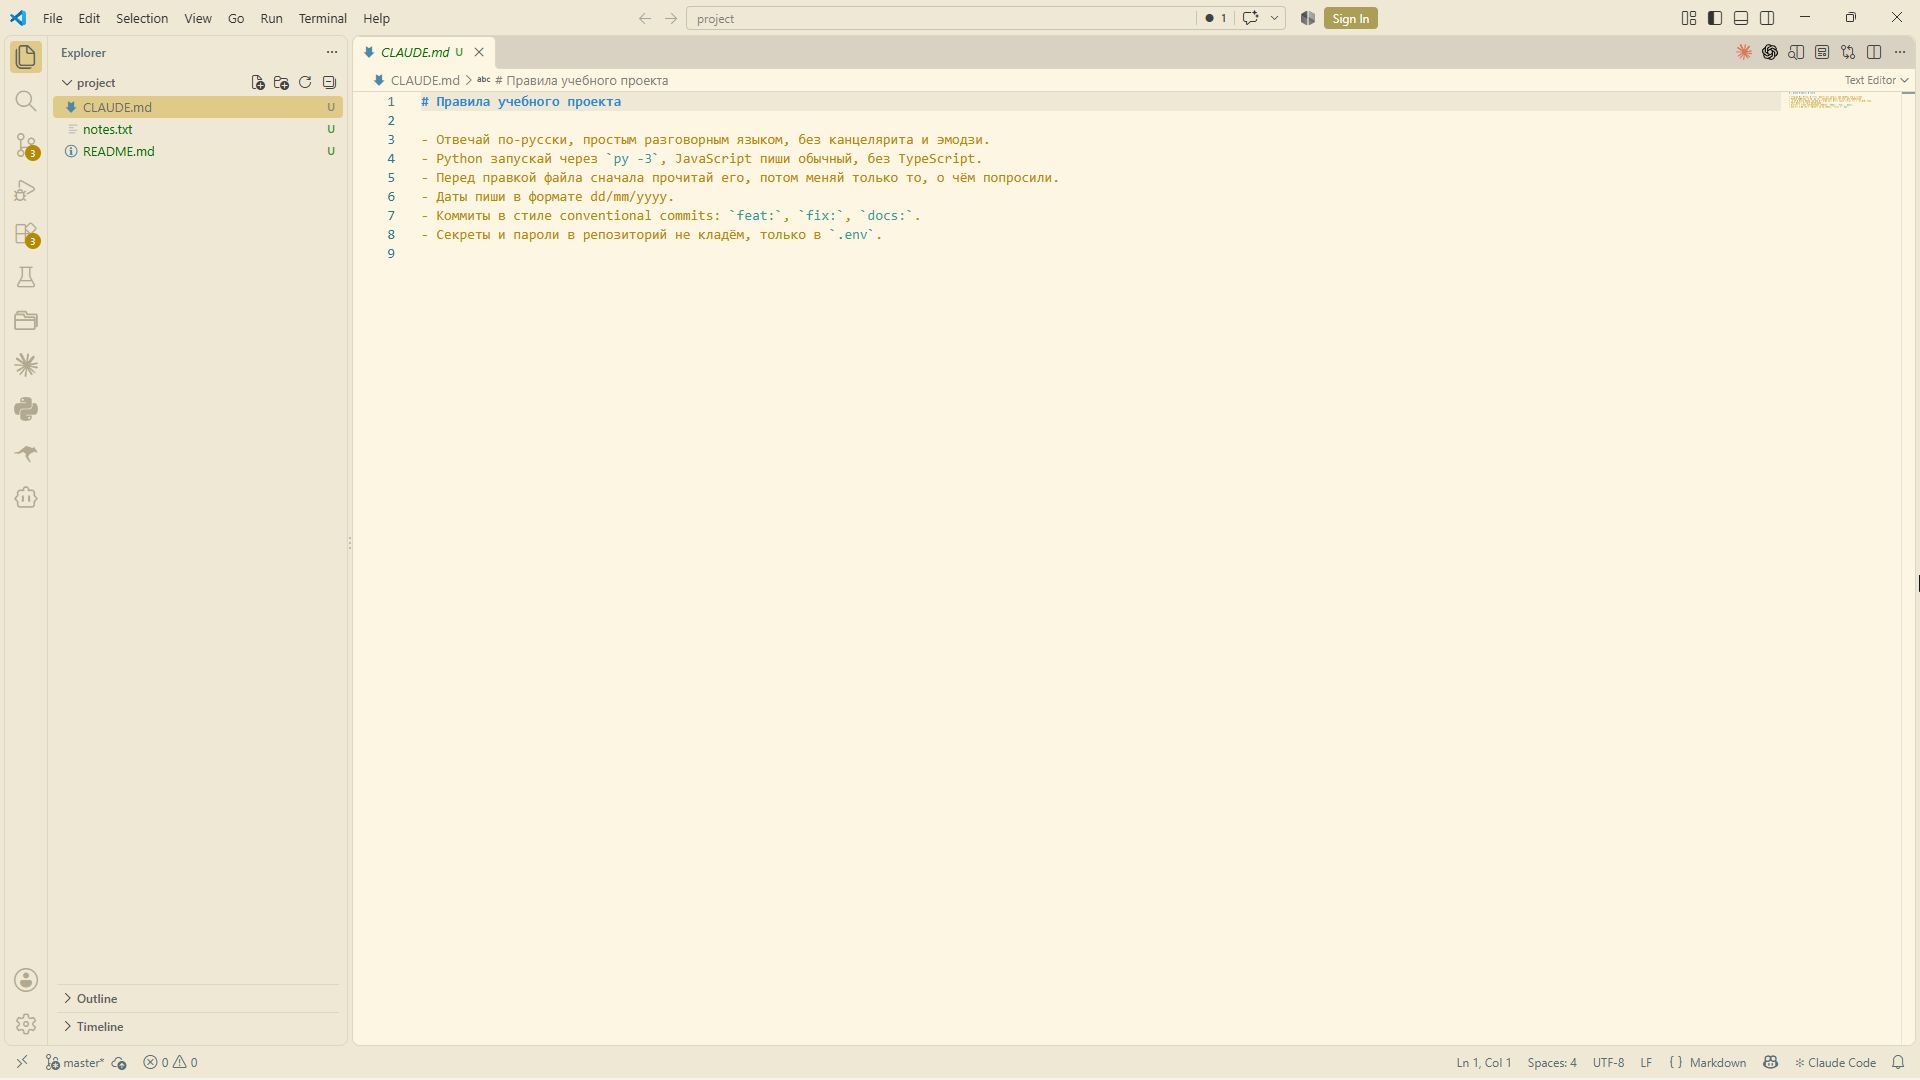Open the Run and Debug view
The width and height of the screenshot is (1920, 1080).
coord(26,189)
